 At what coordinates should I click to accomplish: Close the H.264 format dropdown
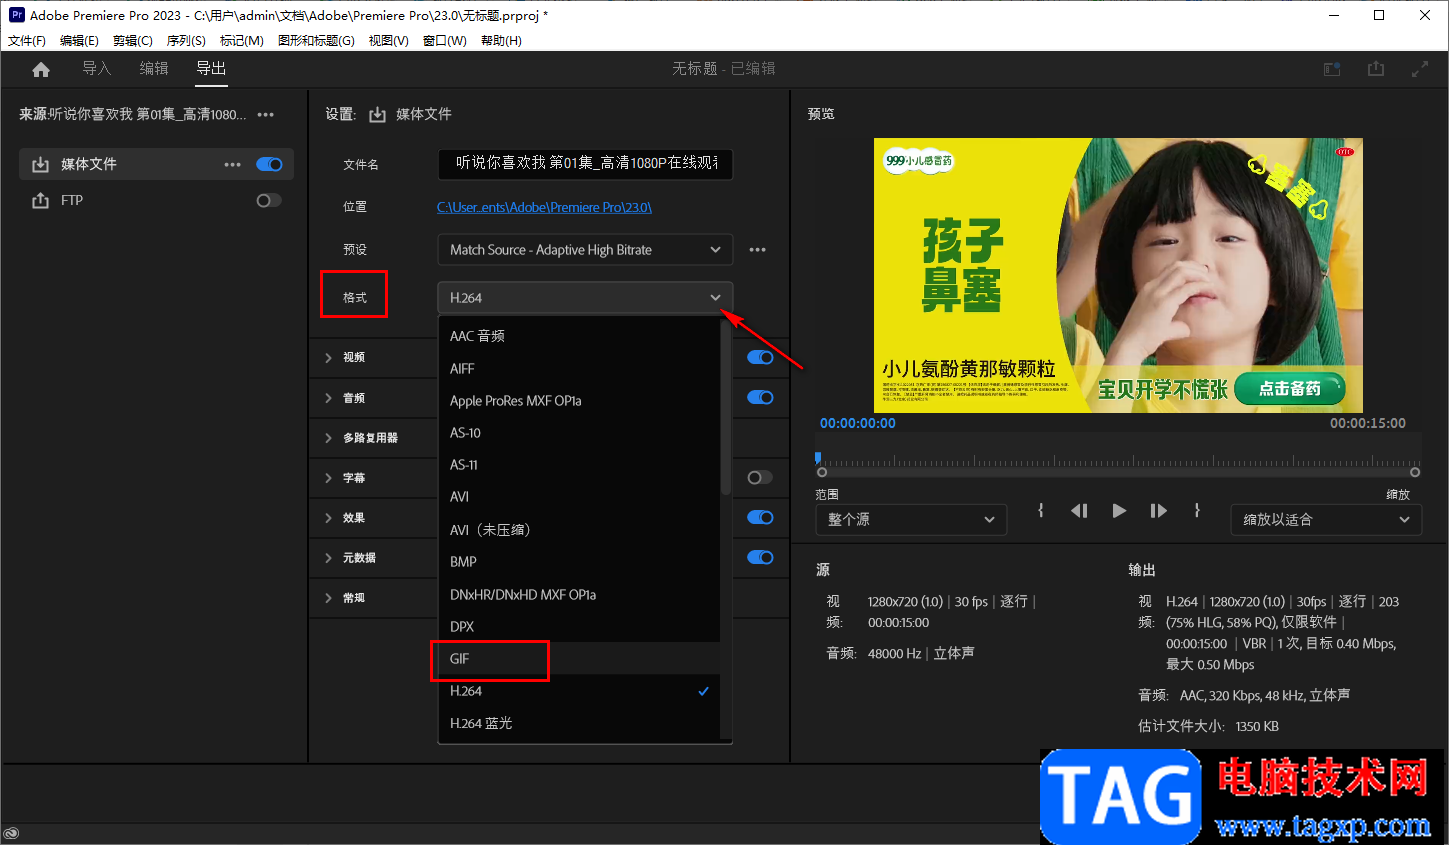coord(585,298)
